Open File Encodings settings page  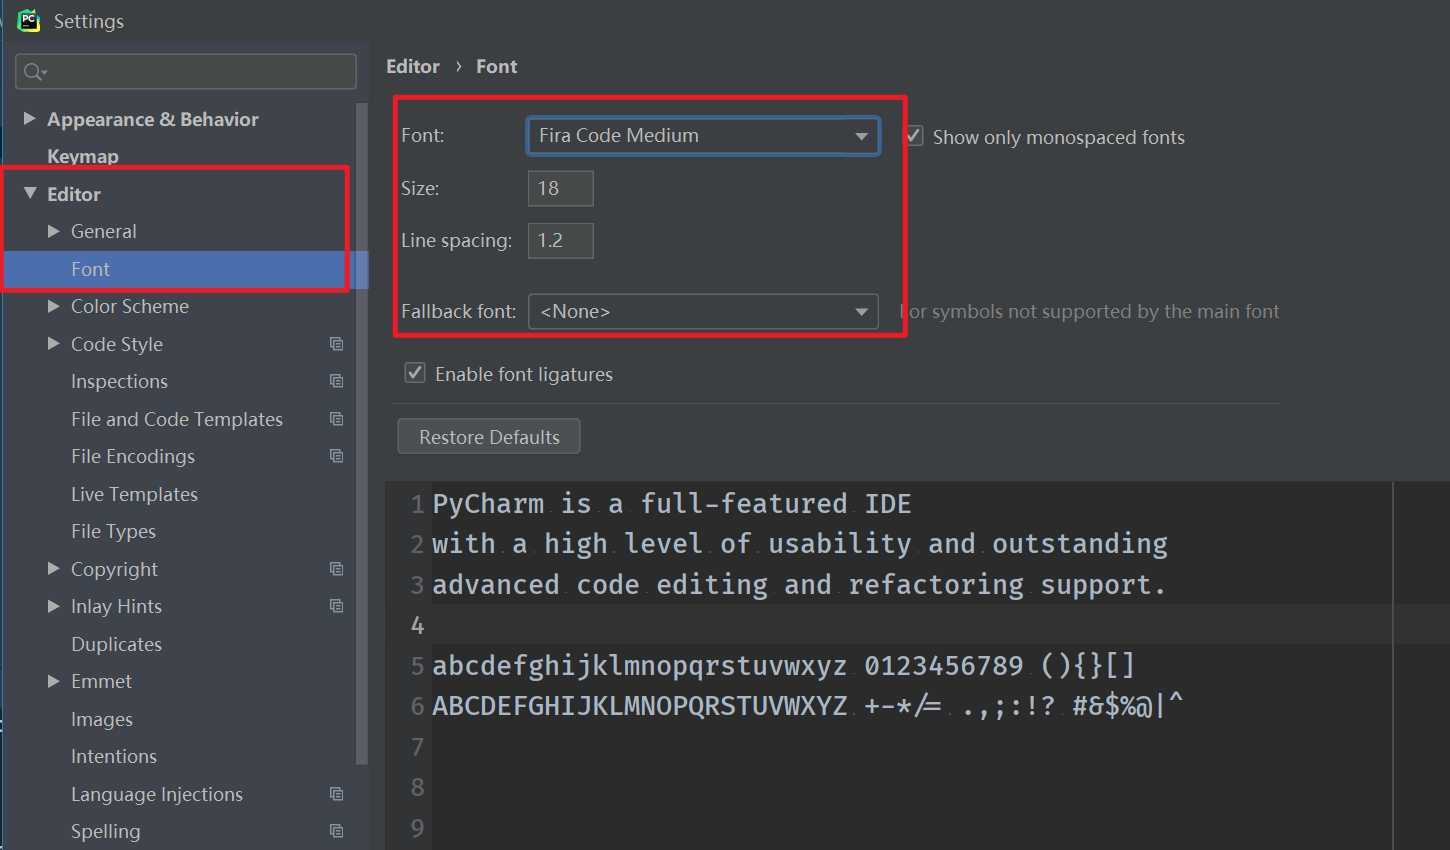click(133, 456)
